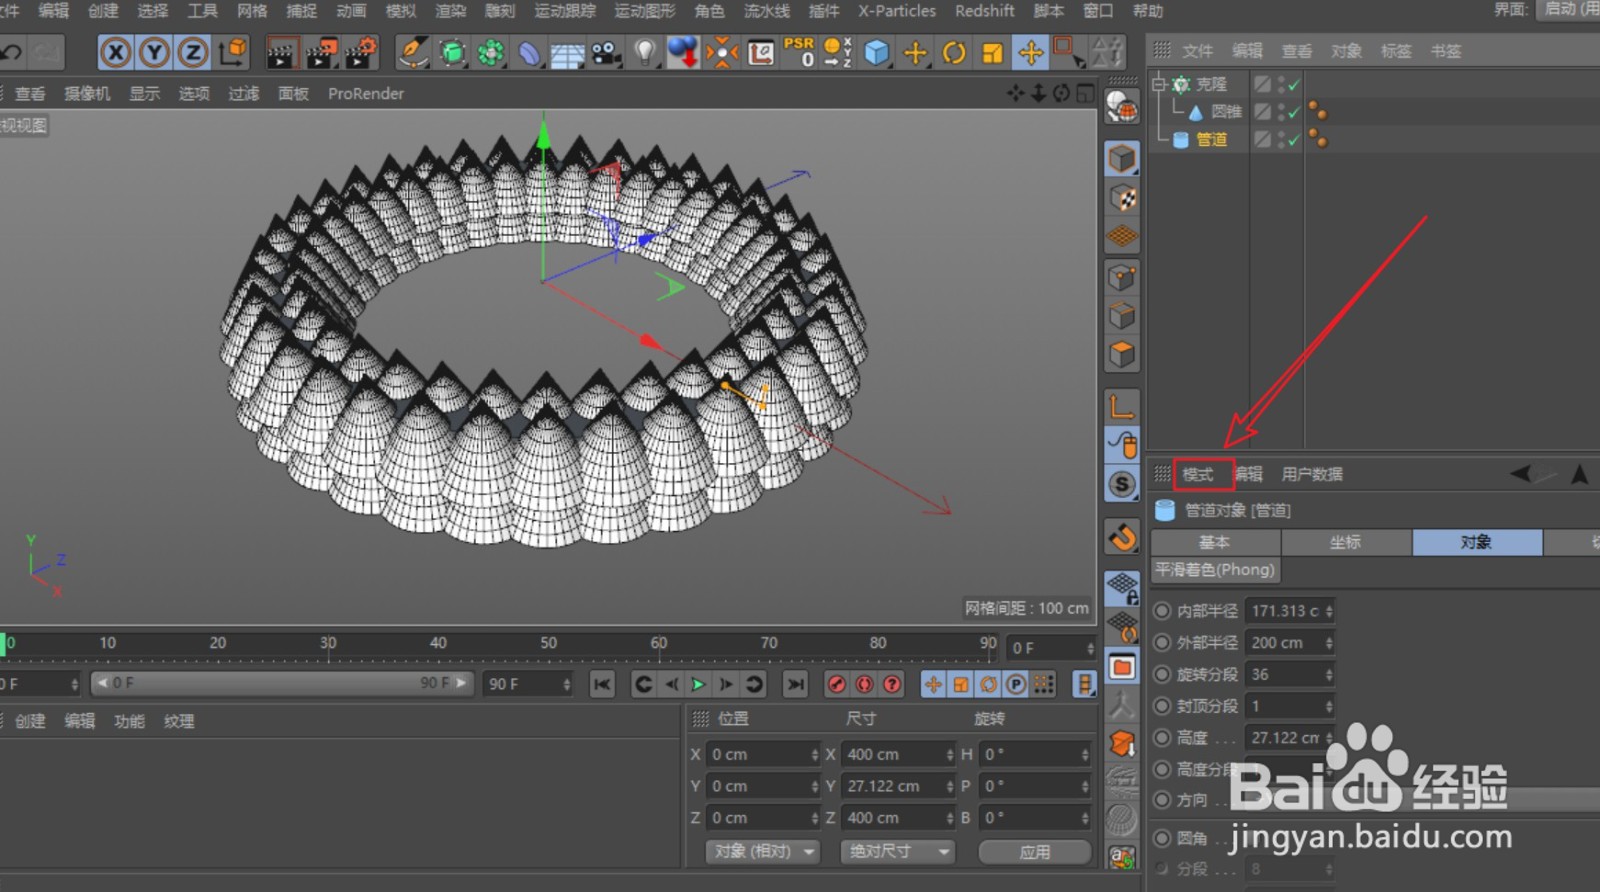Open the 模式 menu in attributes panel
1600x892 pixels.
(1198, 474)
